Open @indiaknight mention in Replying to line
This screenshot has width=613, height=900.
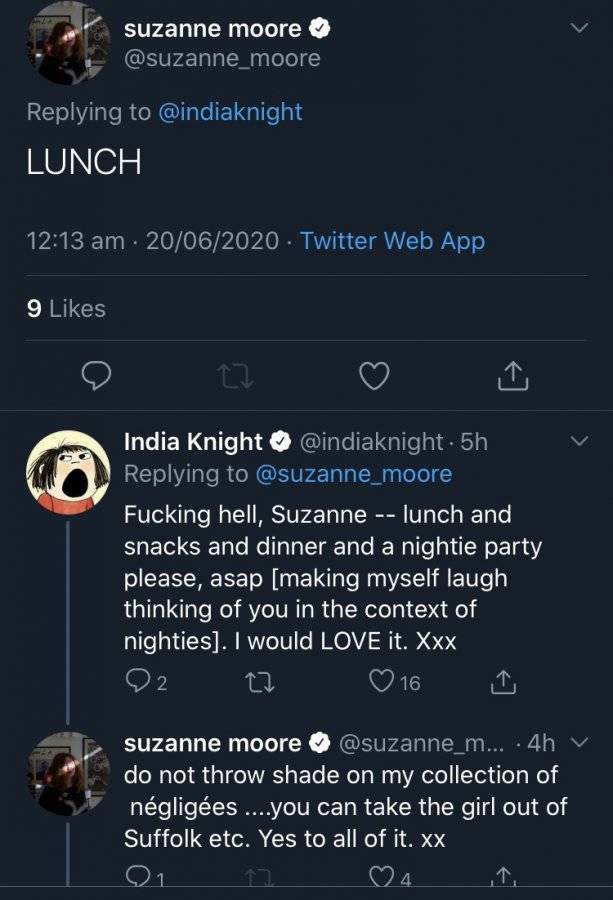[x=230, y=112]
